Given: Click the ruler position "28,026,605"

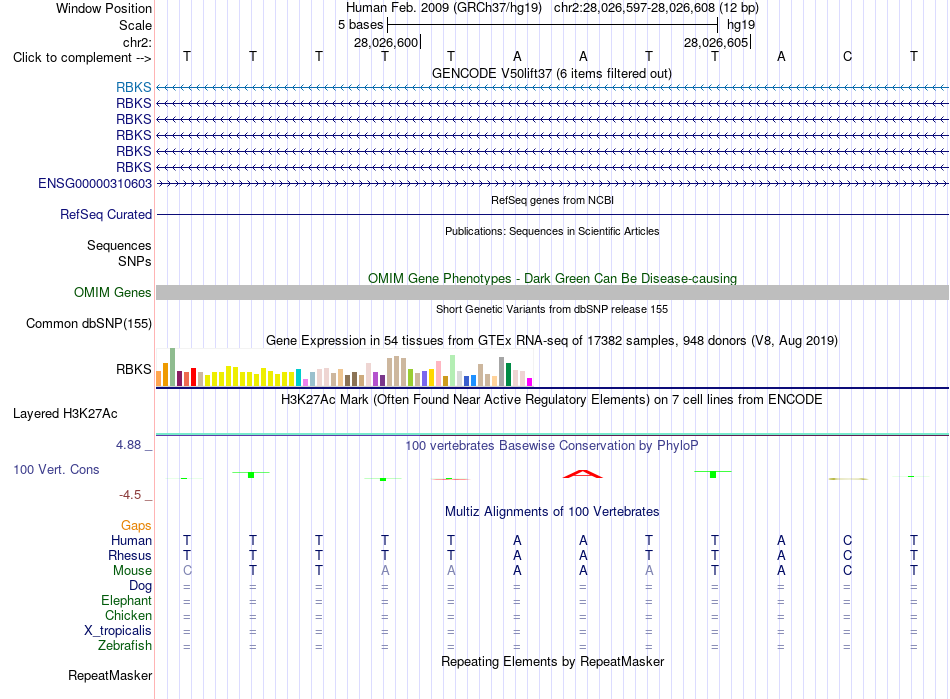Looking at the screenshot, I should click(x=716, y=42).
